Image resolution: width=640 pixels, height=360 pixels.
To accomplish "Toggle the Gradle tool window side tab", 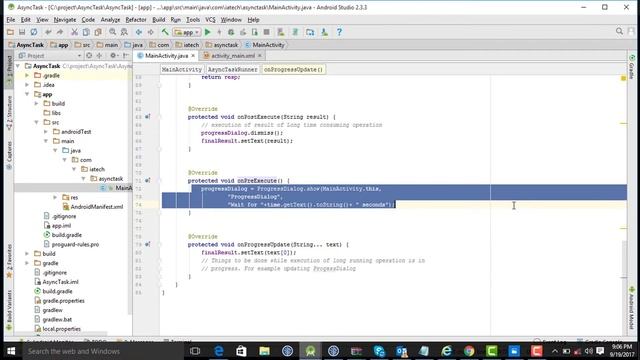I will coord(632,66).
